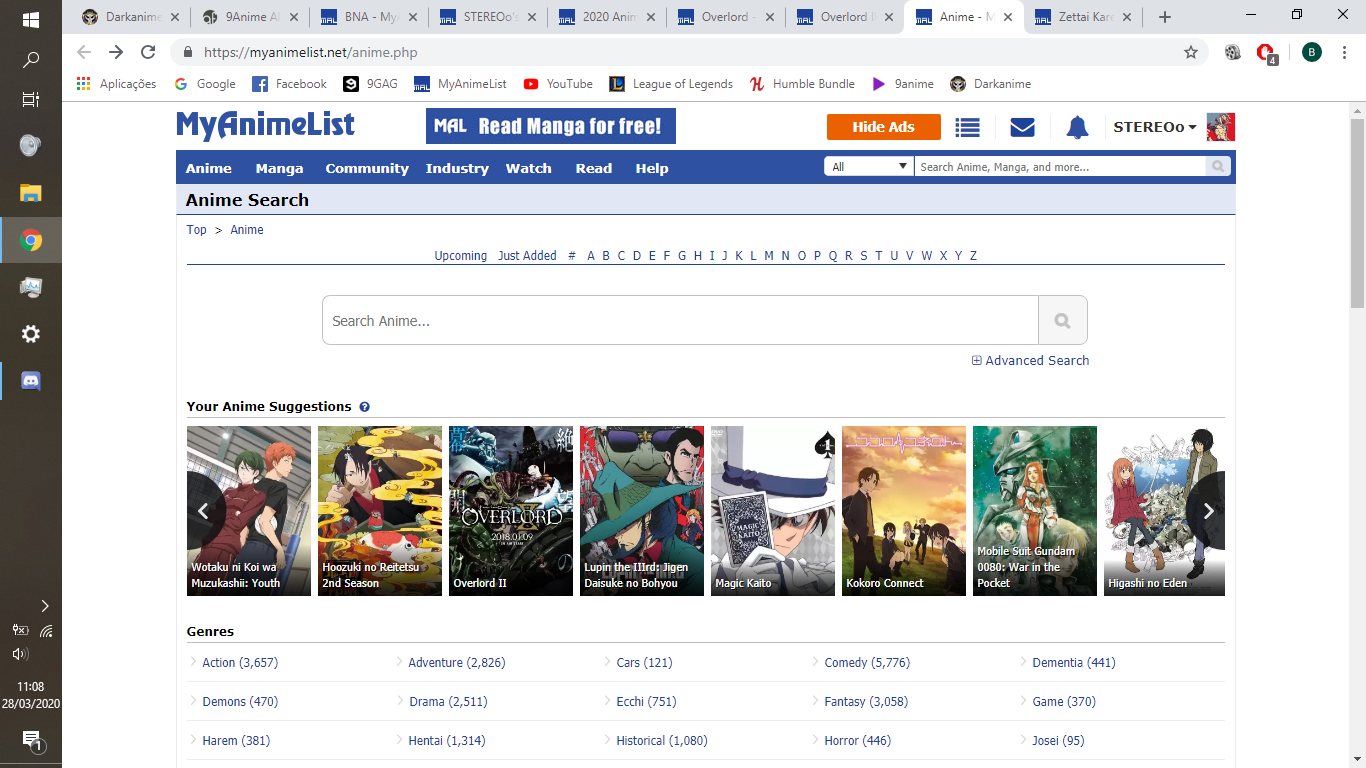Expand the Advanced Search options

[1030, 361]
